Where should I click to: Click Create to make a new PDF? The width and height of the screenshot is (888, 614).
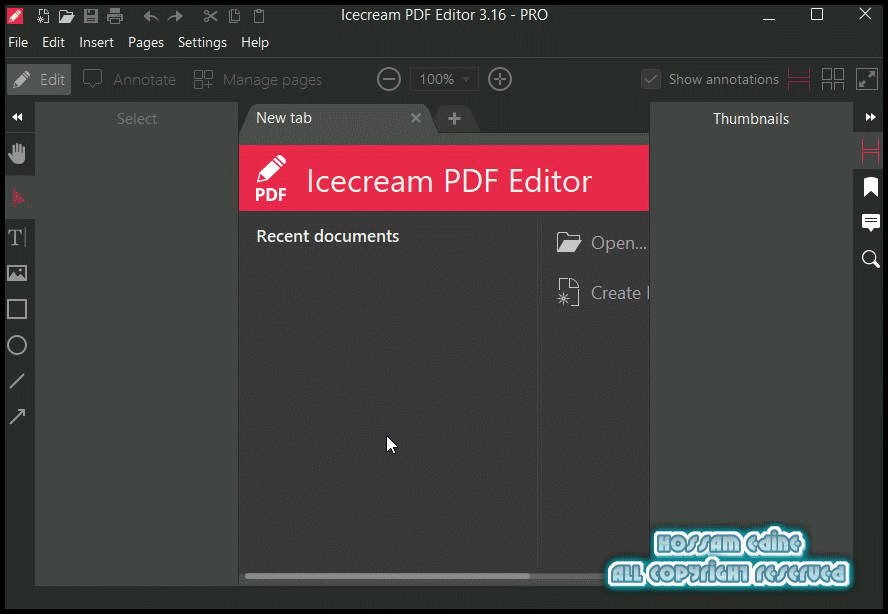point(602,293)
